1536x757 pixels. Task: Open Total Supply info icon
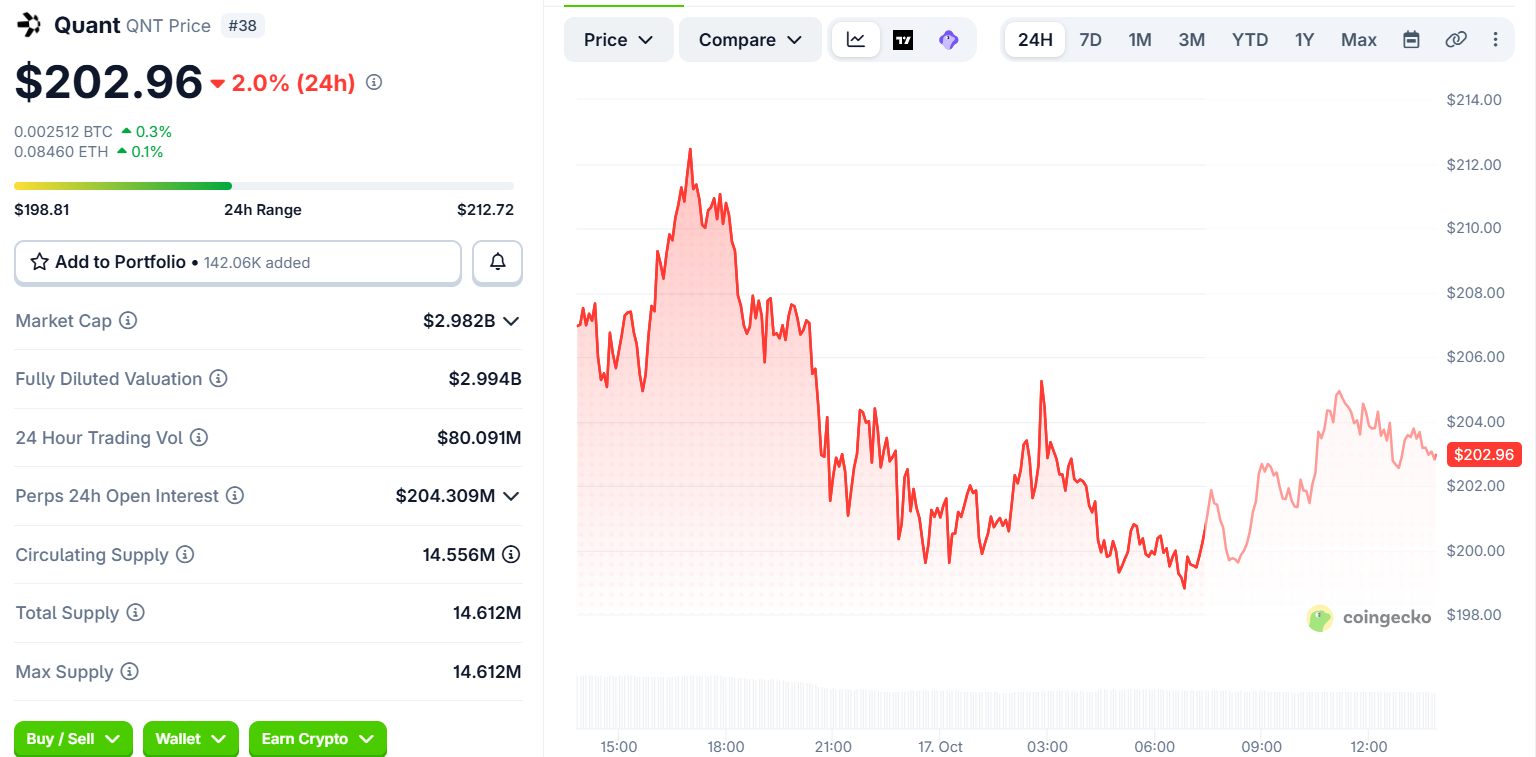click(136, 613)
